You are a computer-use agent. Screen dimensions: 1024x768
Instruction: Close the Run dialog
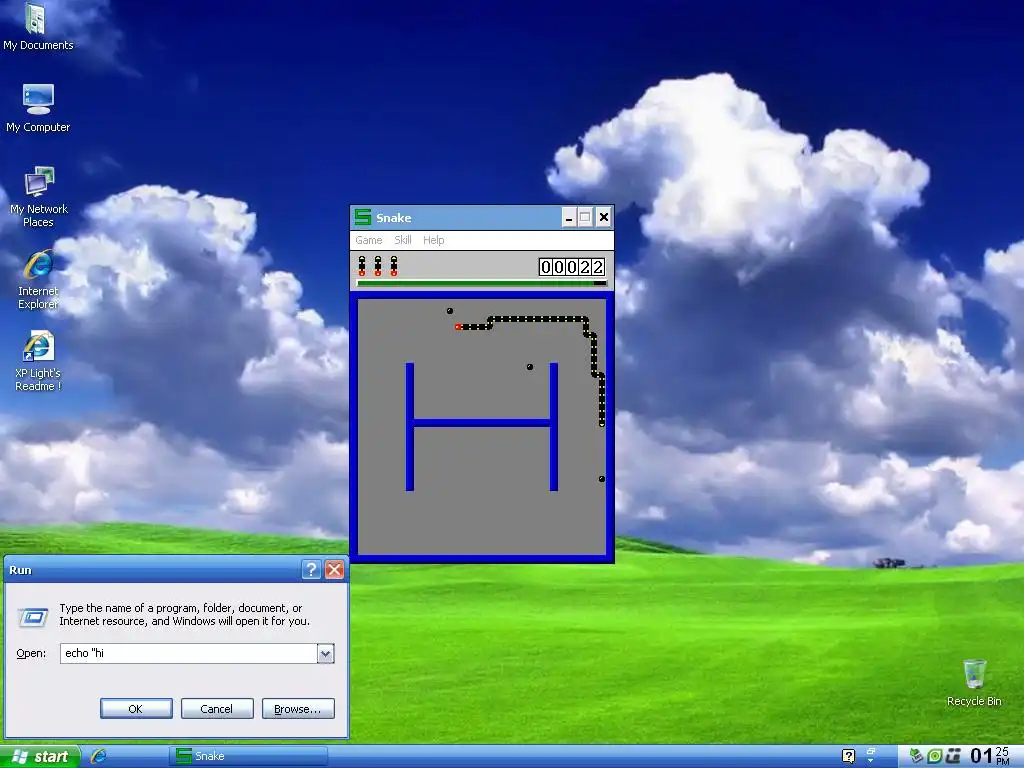tap(334, 569)
